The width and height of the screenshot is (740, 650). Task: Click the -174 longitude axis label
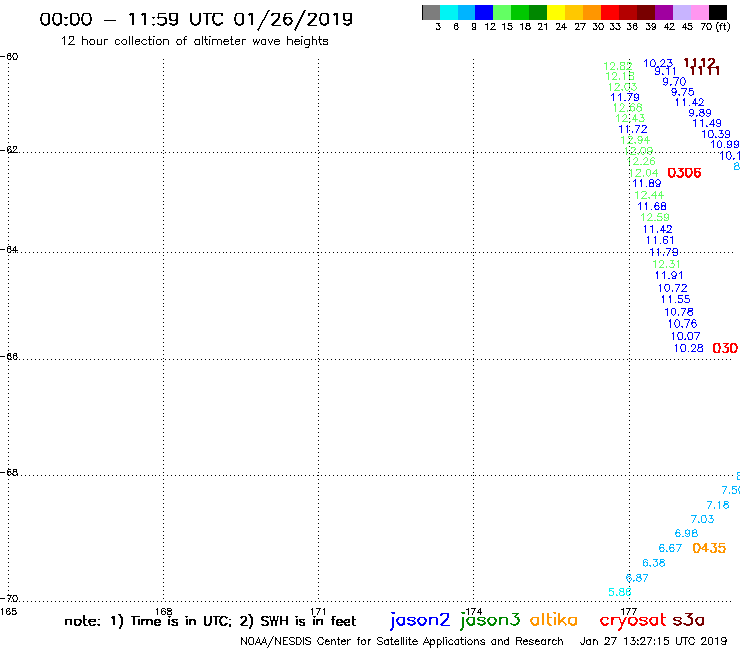(472, 611)
